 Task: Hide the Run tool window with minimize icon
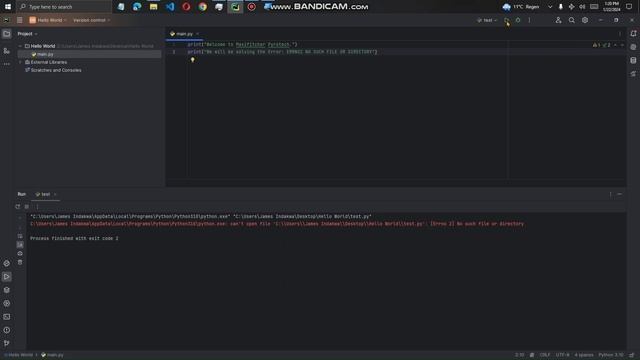pos(620,194)
